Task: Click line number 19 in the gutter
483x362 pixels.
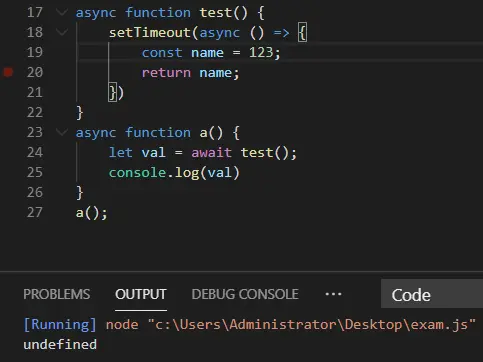Action: tap(35, 52)
